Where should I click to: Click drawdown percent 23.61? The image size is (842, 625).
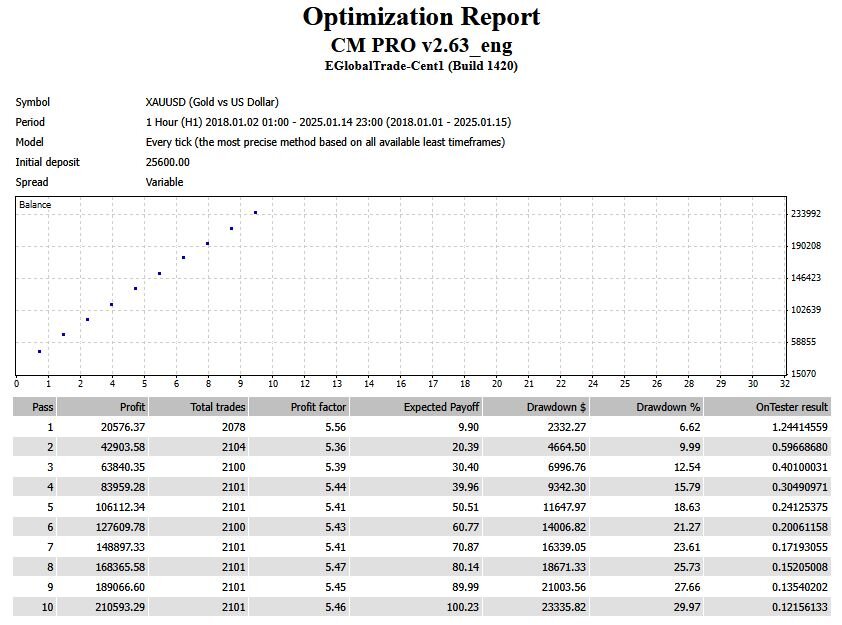687,547
